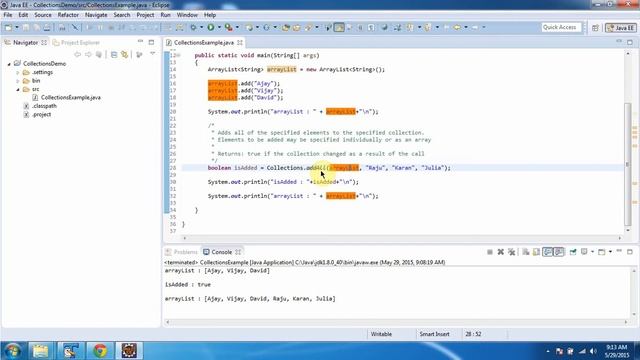Select the .project file
Viewport: 640px width, 360px height.
[x=41, y=115]
